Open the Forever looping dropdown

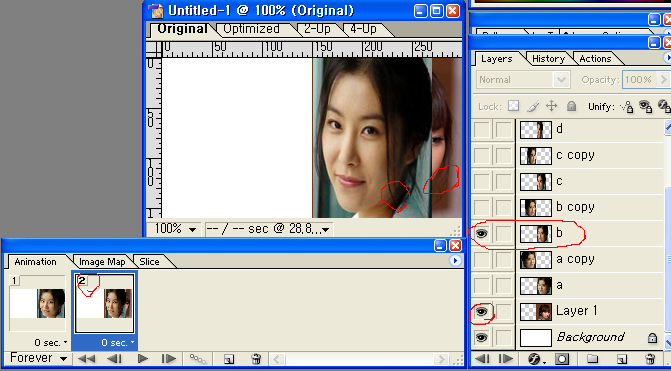point(38,358)
